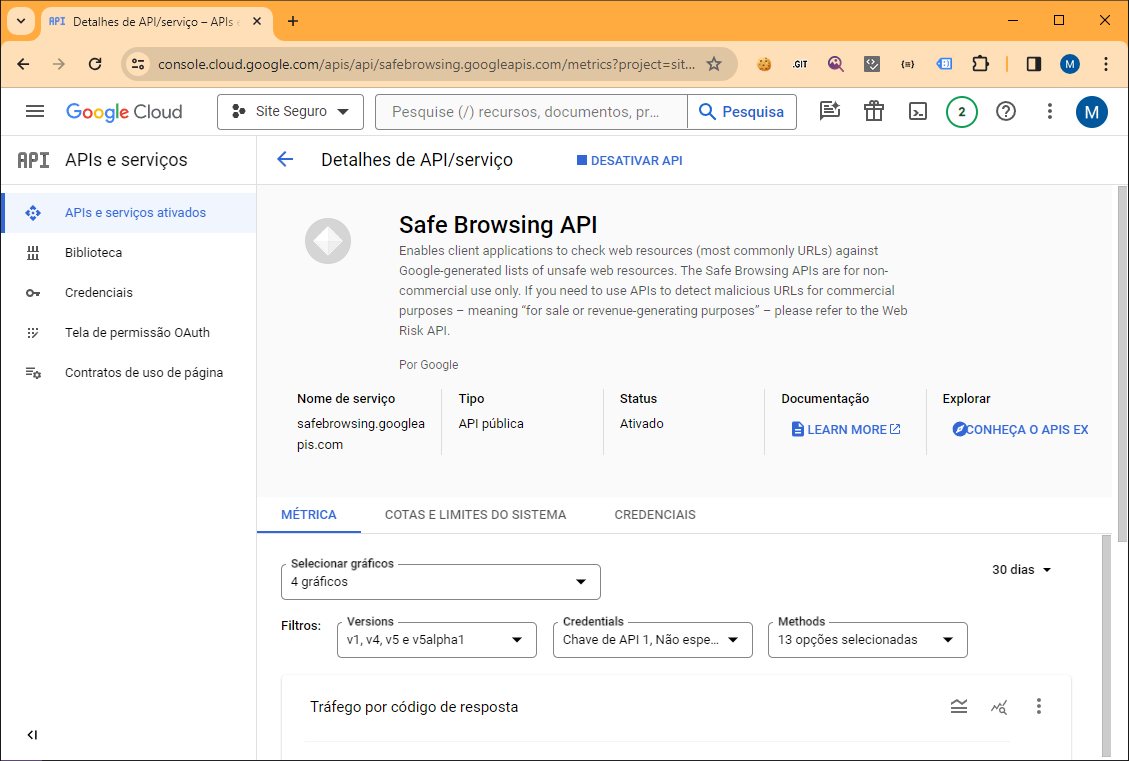This screenshot has width=1129, height=761.
Task: Open the Gemini AI chat icon
Action: tap(829, 111)
